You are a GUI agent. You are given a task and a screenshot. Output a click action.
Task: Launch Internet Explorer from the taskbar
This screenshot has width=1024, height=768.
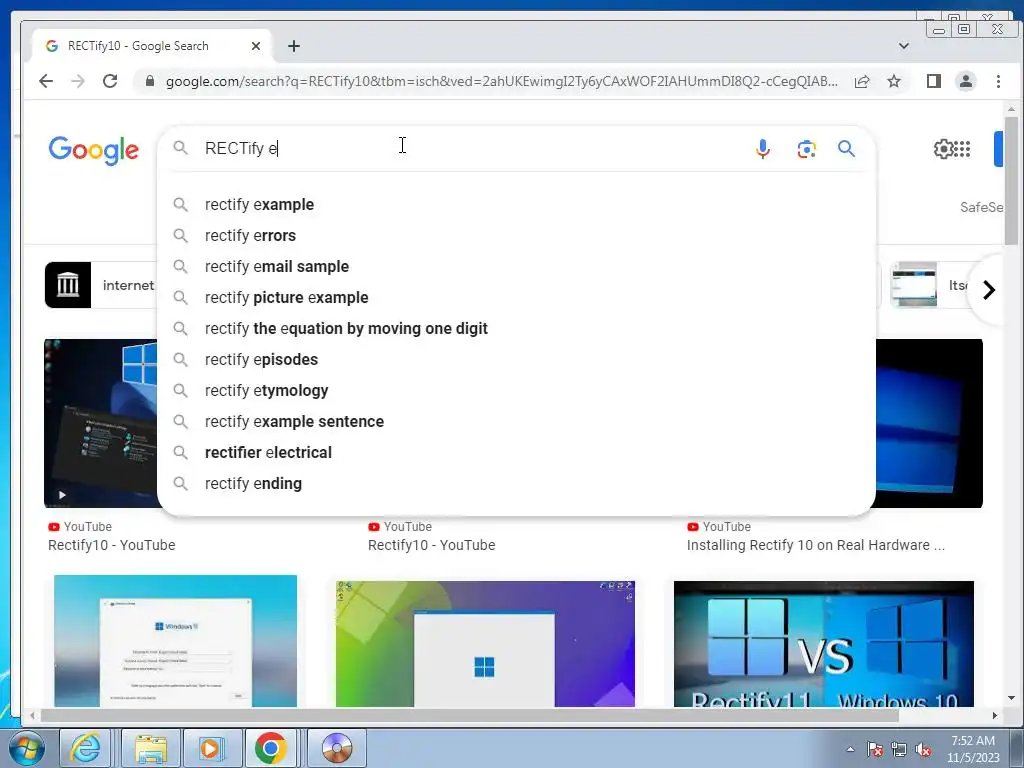(x=86, y=748)
